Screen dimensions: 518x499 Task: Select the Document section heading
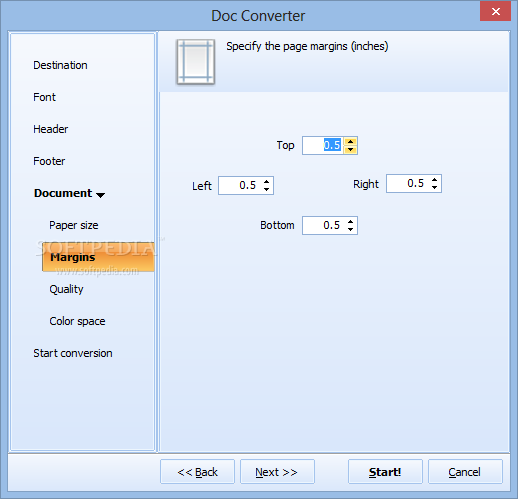[63, 193]
